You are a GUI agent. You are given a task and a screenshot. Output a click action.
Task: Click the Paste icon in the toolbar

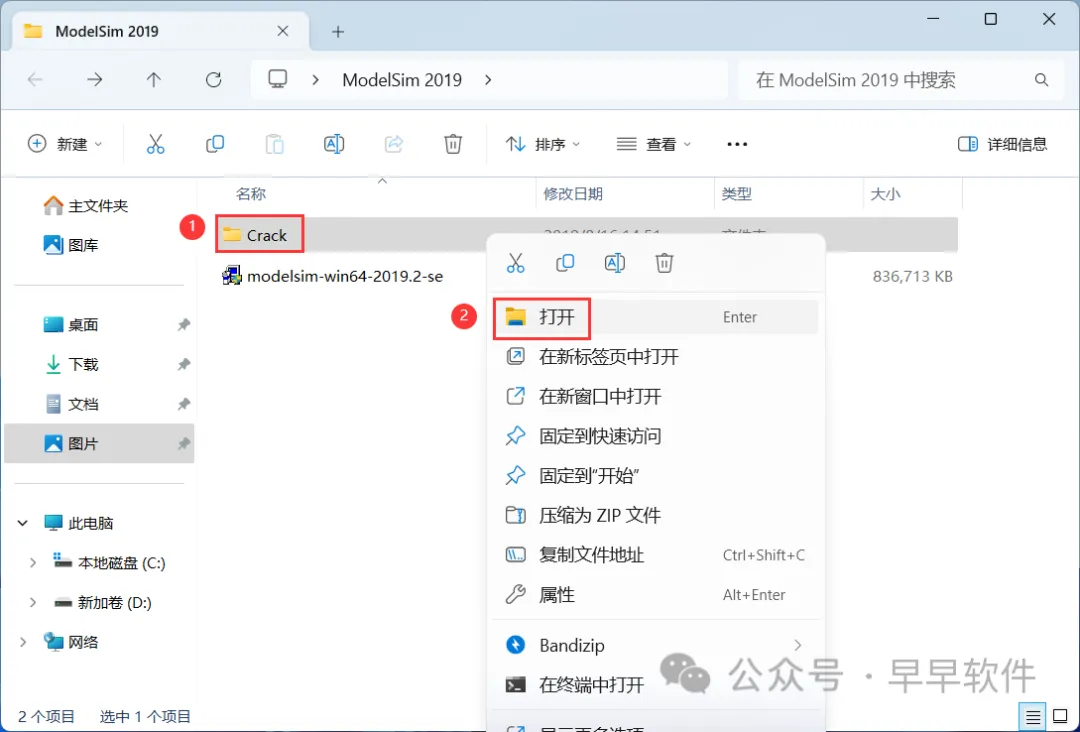pyautogui.click(x=274, y=144)
